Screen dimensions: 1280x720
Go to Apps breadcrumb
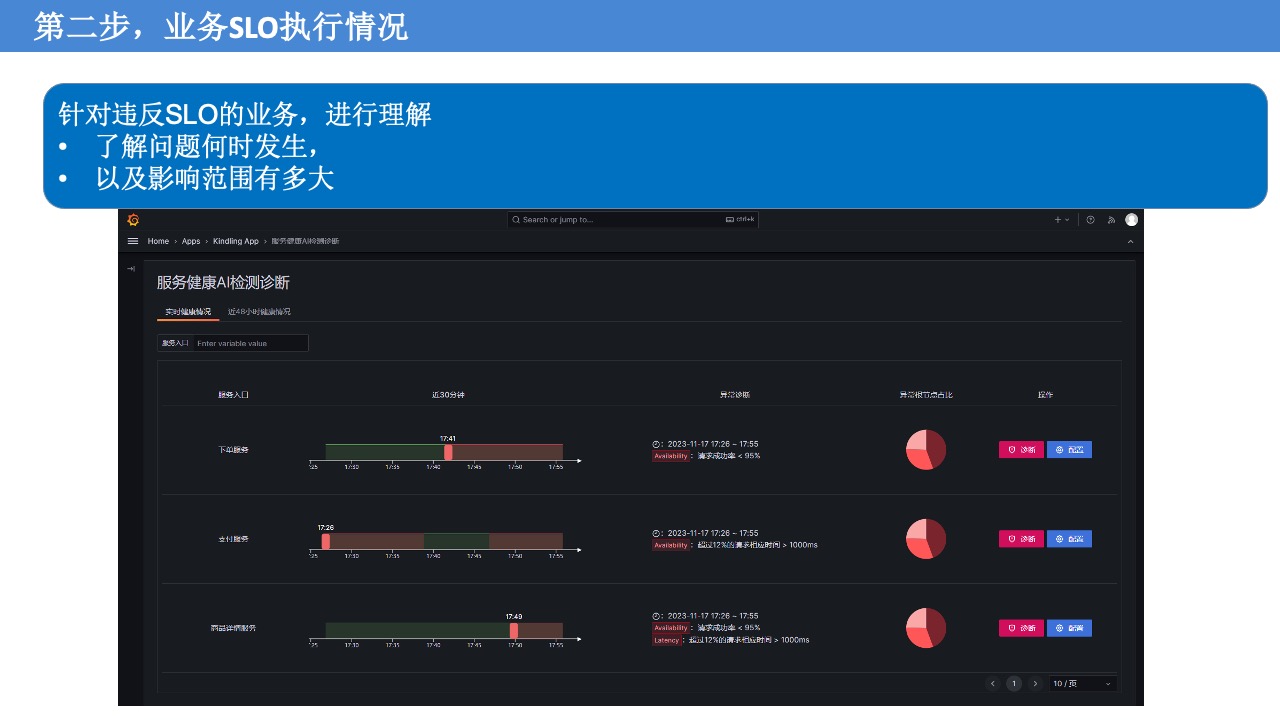point(191,241)
